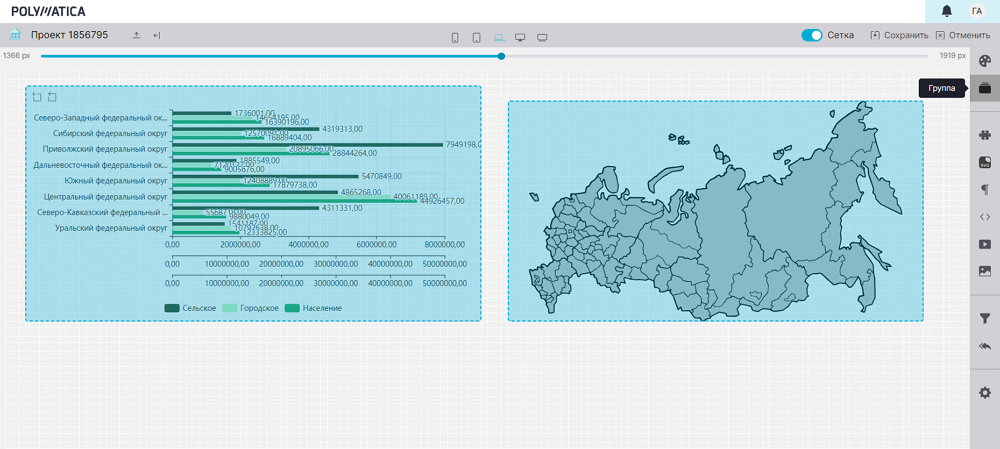This screenshot has height=449, width=1000.
Task: Toggle Городское series in chart legend
Action: (250, 308)
